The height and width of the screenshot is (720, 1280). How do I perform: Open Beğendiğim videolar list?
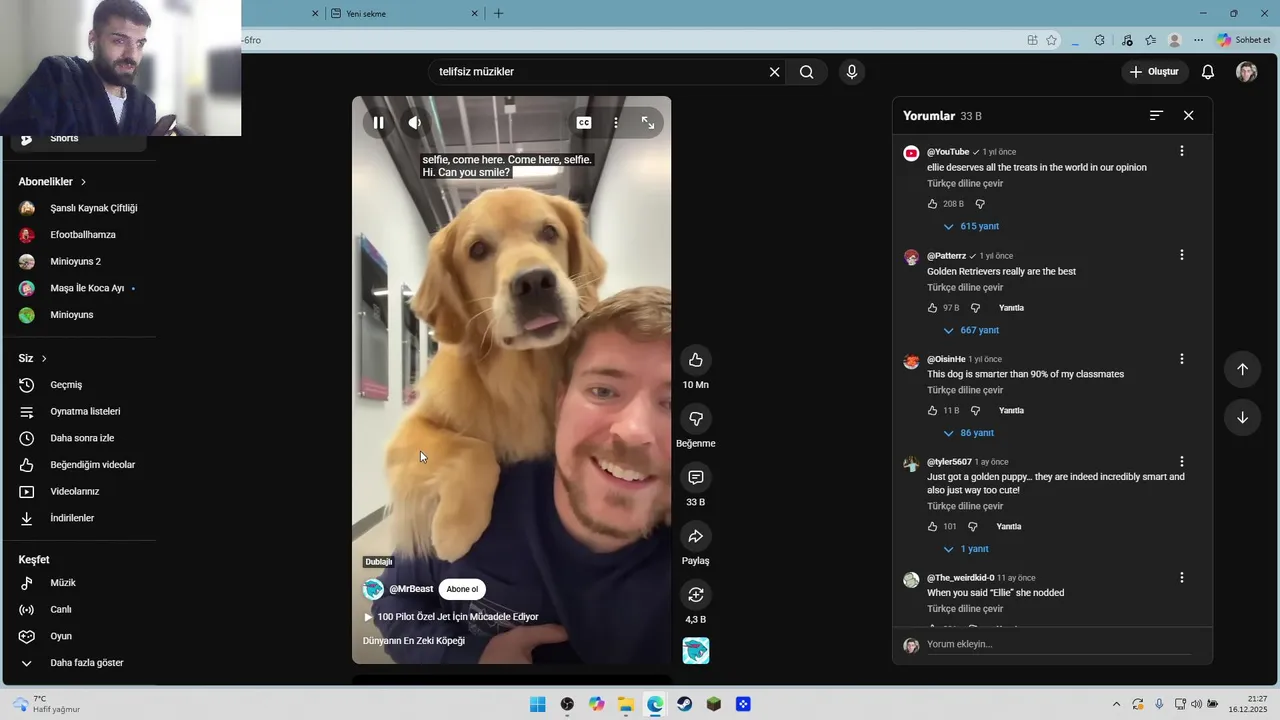(78, 465)
